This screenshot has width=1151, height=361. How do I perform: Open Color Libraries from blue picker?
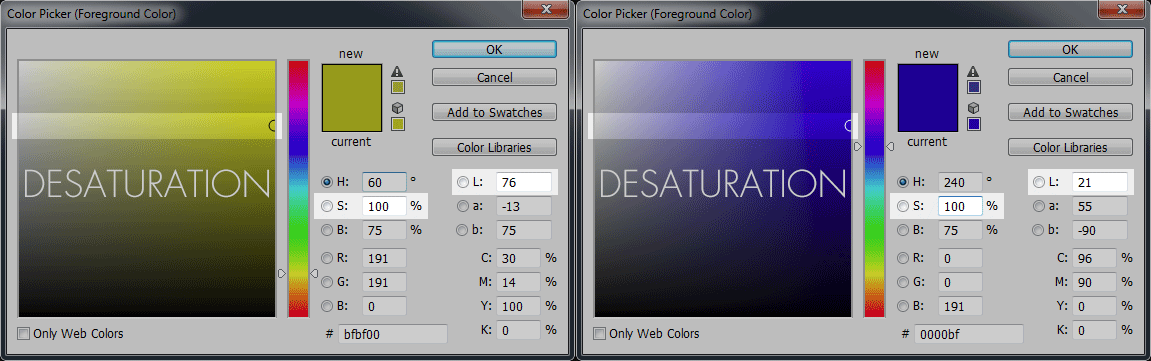pos(1070,147)
